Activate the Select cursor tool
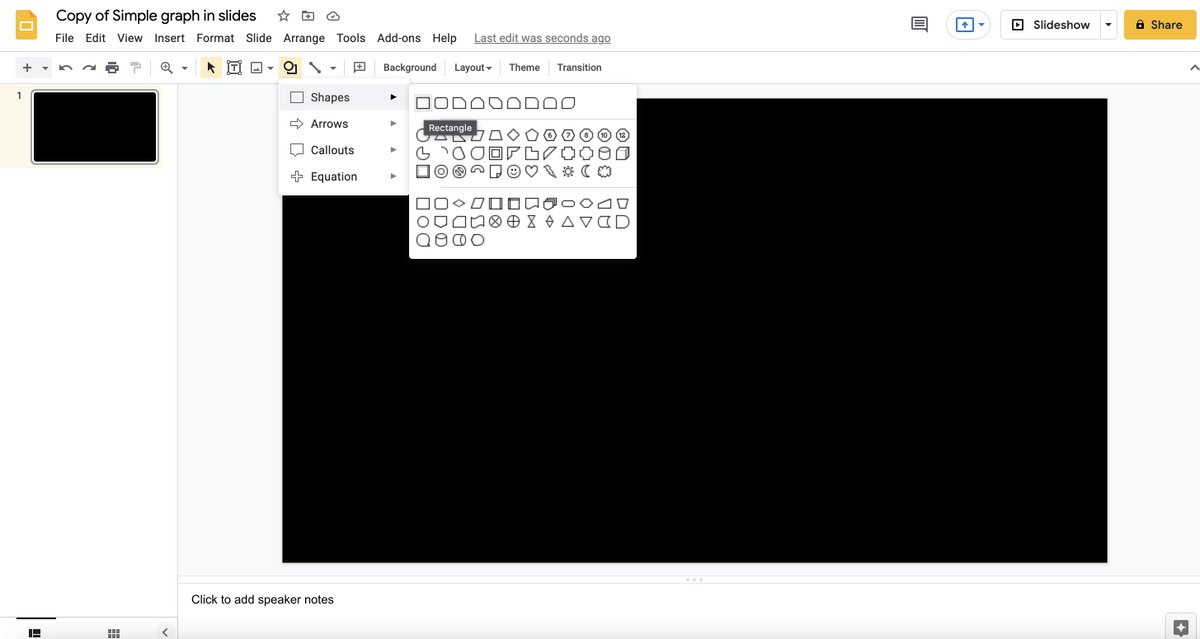The image size is (1200, 639). tap(209, 67)
